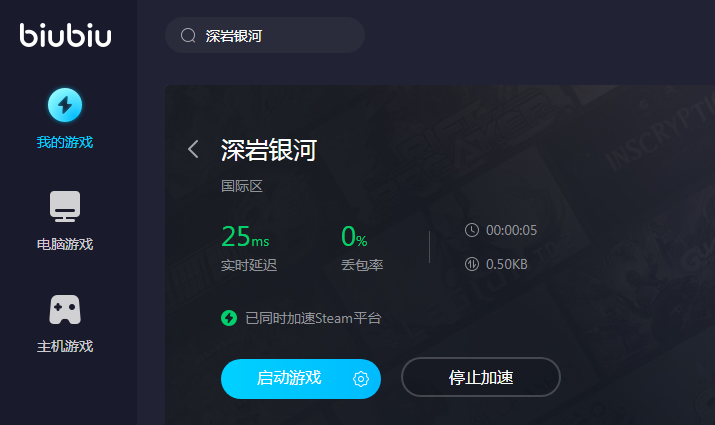Screen dimensions: 715x425
Task: Switch to 我的游戏 tab
Action: point(65,142)
